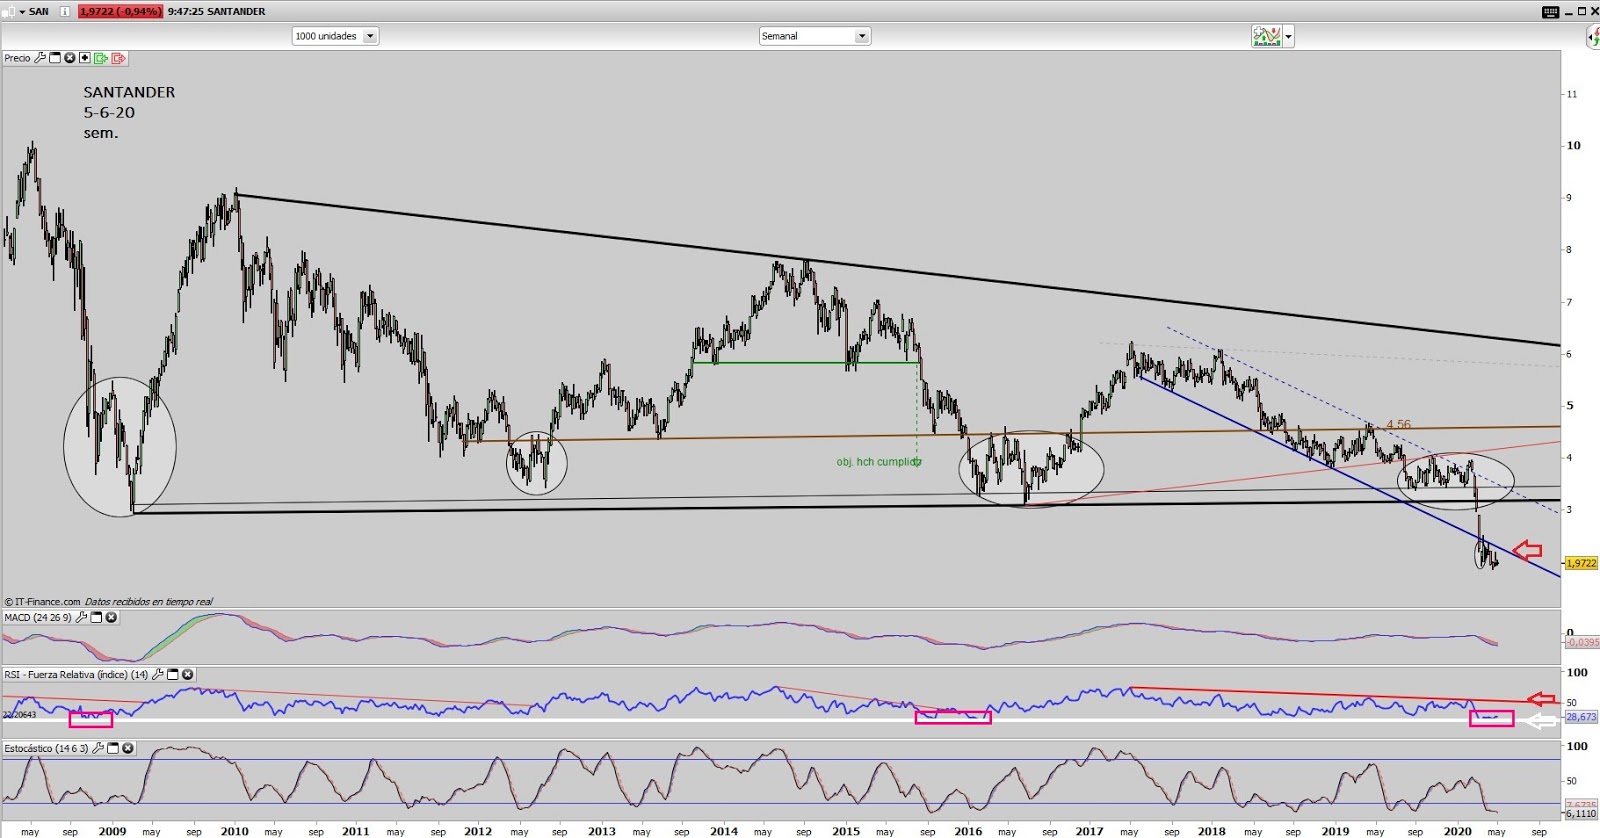This screenshot has height=838, width=1600.
Task: Click the red arrow icon in Precio panel
Action: (118, 58)
